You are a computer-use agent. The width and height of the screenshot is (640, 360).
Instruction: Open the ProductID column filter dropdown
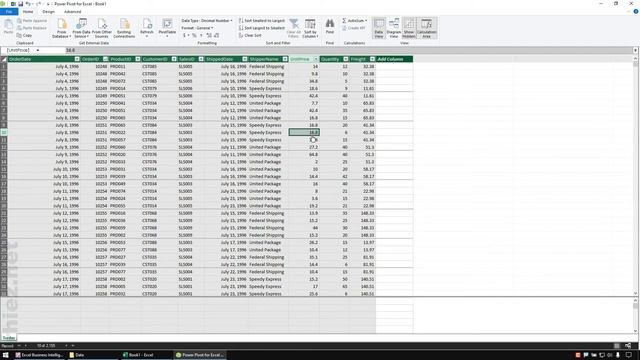point(138,59)
